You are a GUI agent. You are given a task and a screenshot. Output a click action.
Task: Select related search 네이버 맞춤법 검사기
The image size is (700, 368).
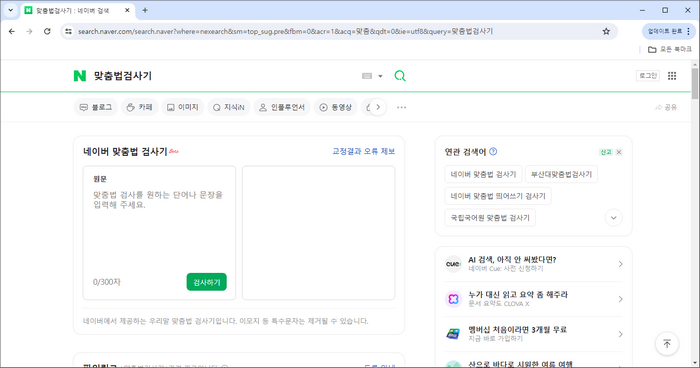(483, 174)
